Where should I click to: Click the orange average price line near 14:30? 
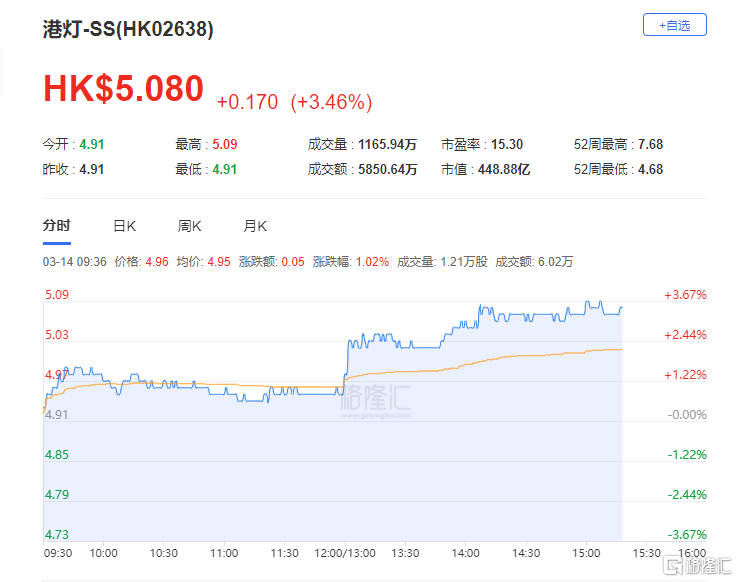click(526, 356)
